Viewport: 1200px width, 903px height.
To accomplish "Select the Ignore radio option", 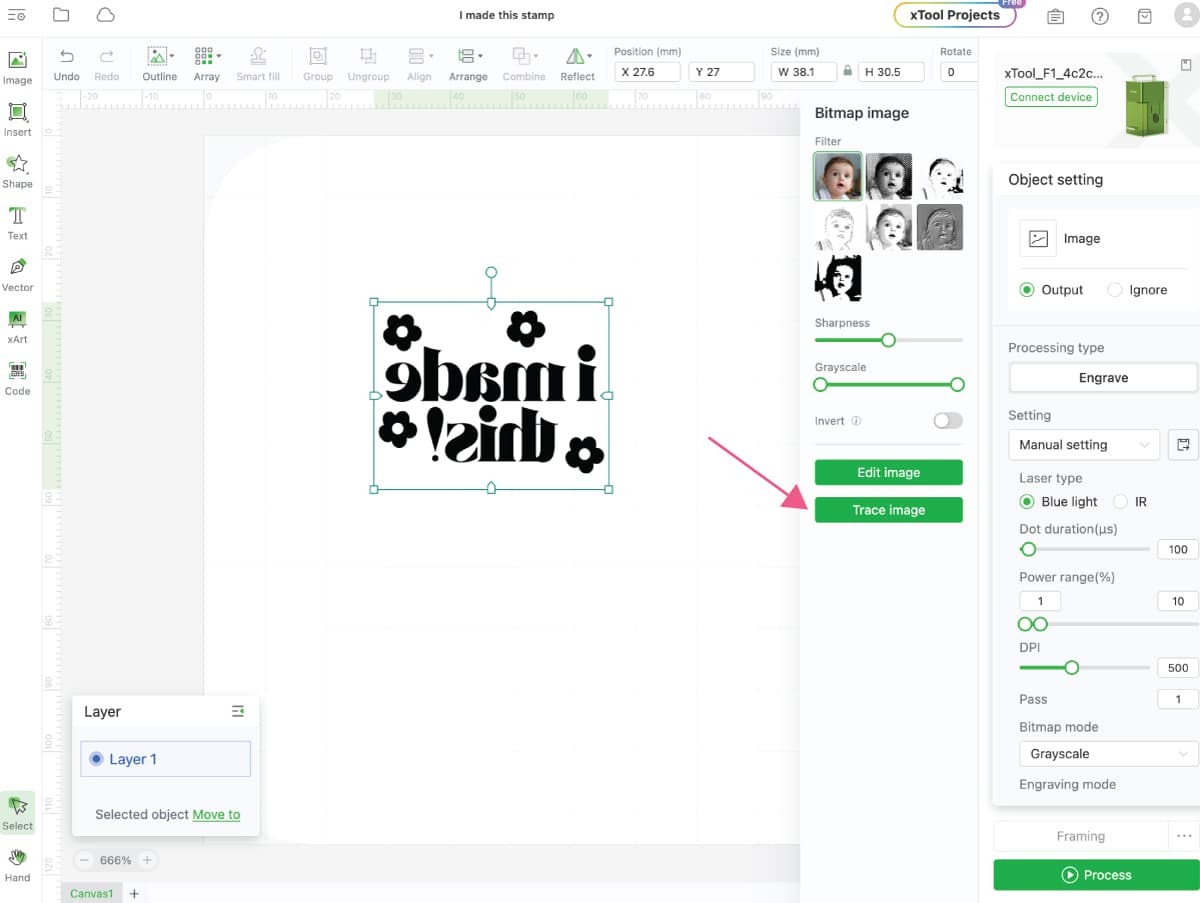I will (x=1115, y=290).
